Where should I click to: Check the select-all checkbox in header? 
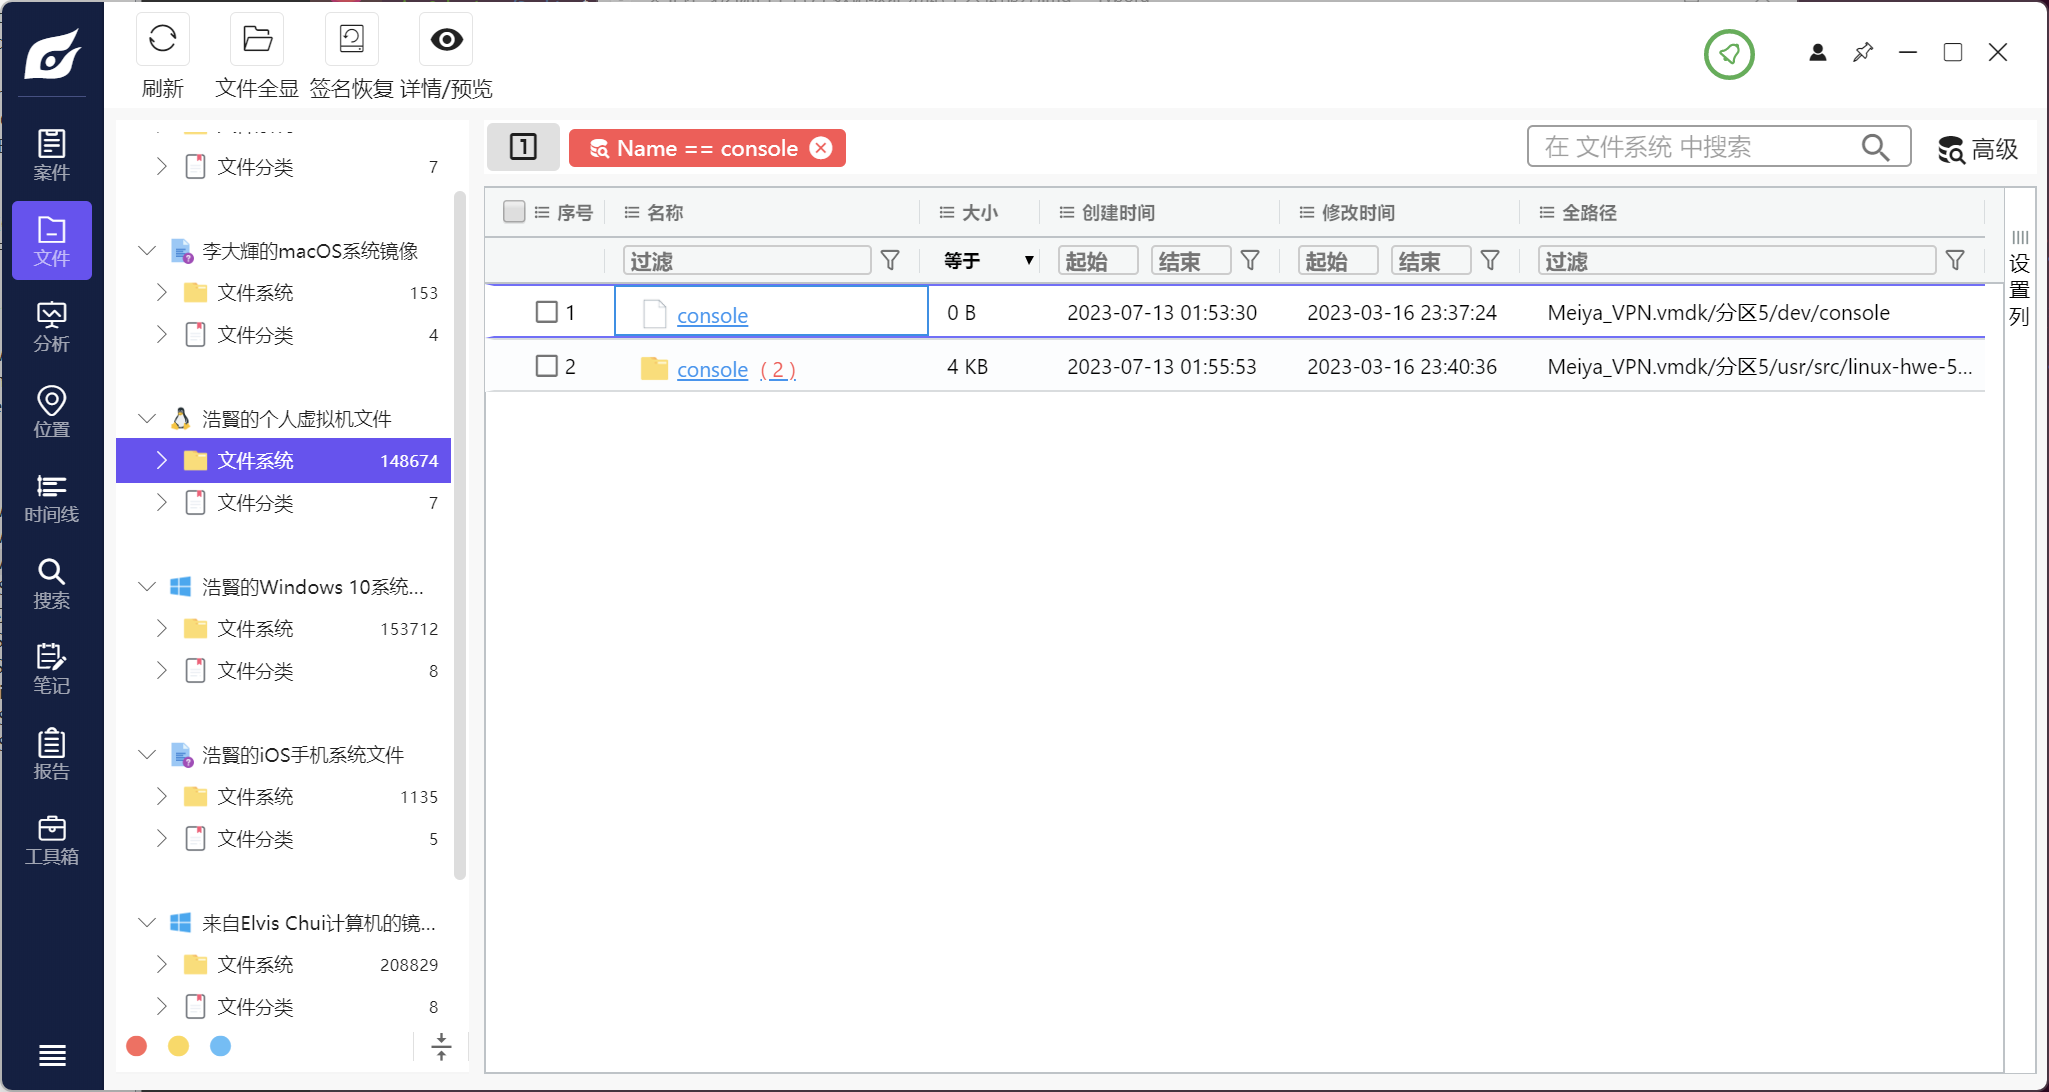(x=514, y=212)
